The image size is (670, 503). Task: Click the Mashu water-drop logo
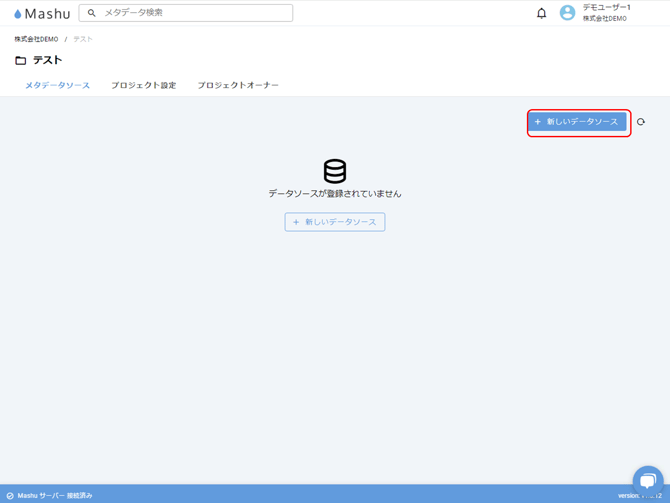pyautogui.click(x=18, y=14)
